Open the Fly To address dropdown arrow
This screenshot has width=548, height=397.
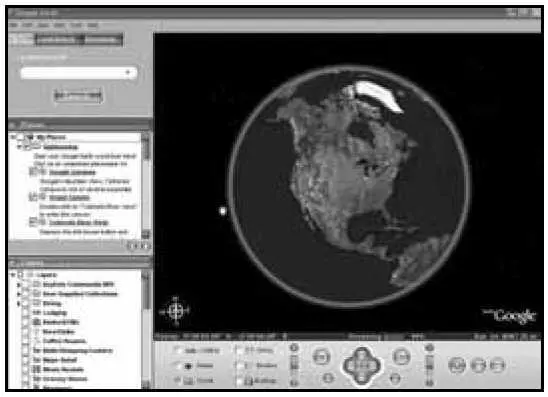tap(128, 73)
